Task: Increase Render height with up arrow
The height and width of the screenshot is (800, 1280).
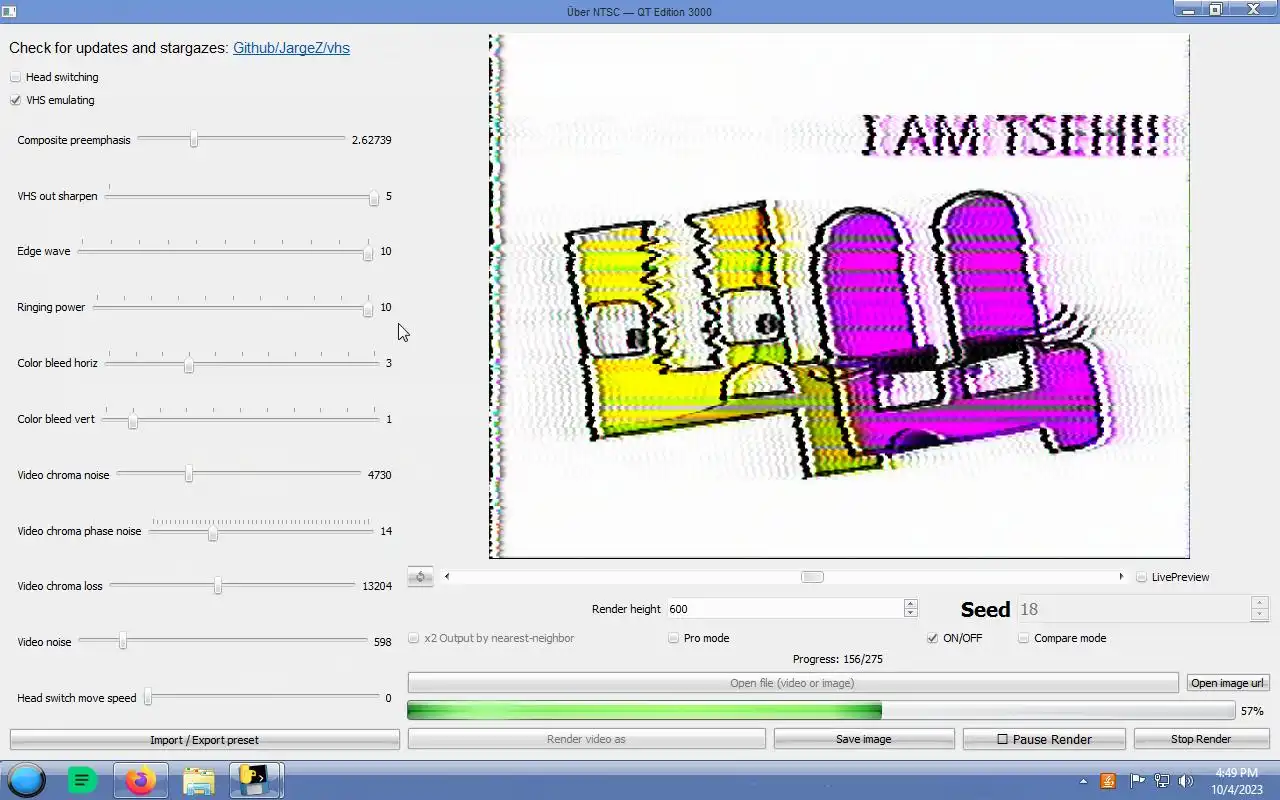Action: point(910,604)
